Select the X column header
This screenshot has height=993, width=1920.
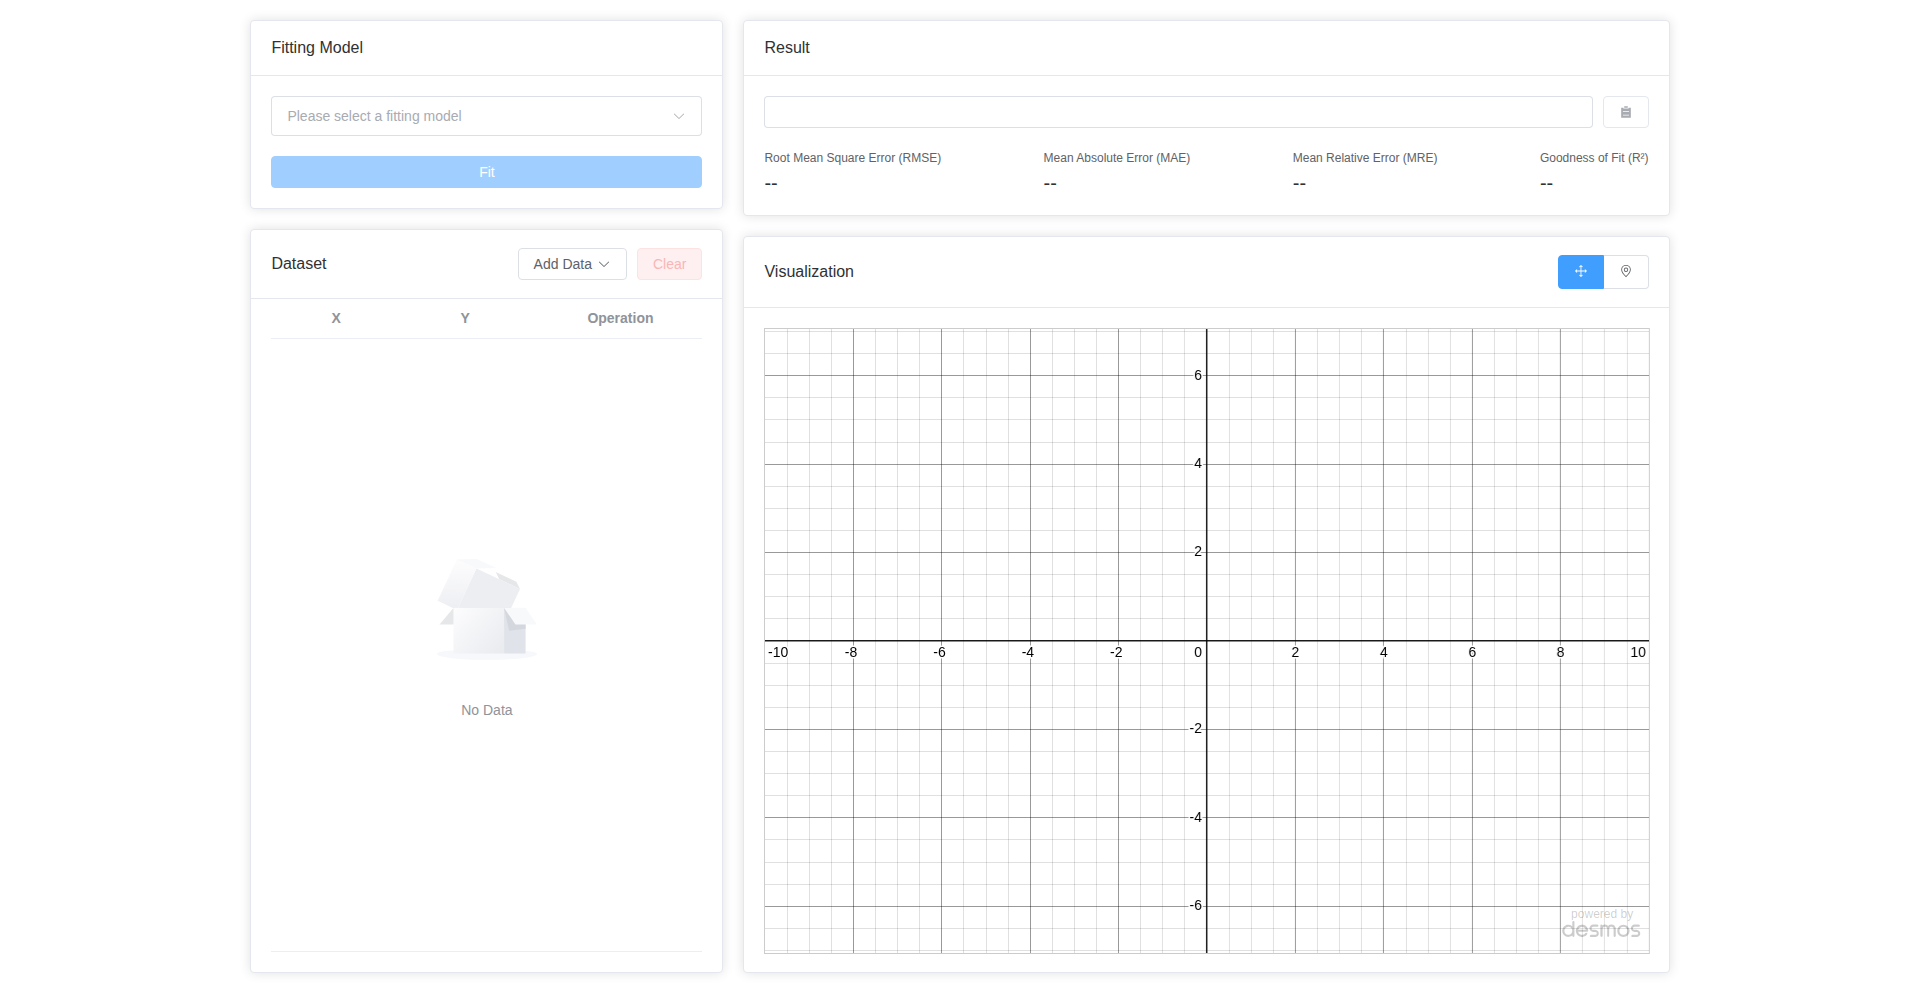[336, 318]
